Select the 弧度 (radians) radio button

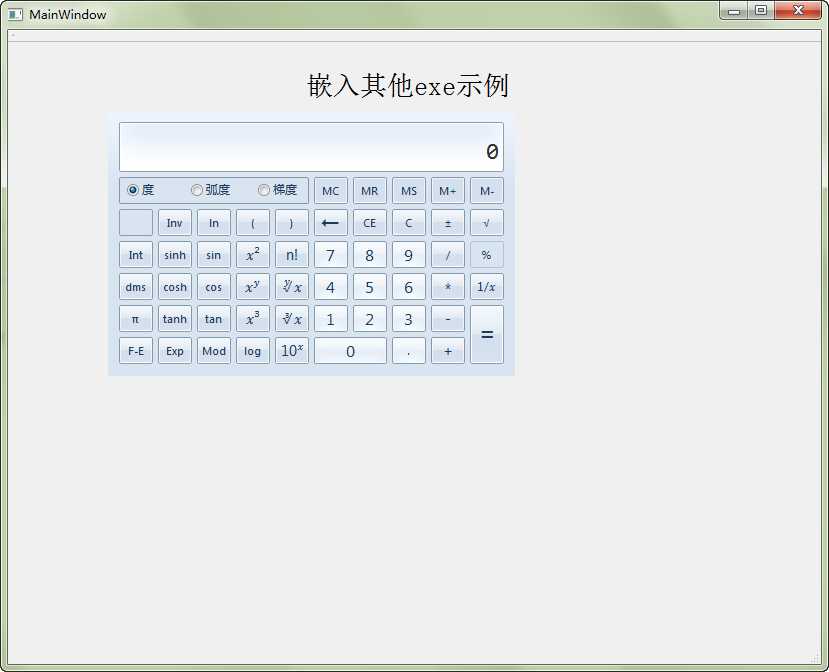click(x=210, y=190)
